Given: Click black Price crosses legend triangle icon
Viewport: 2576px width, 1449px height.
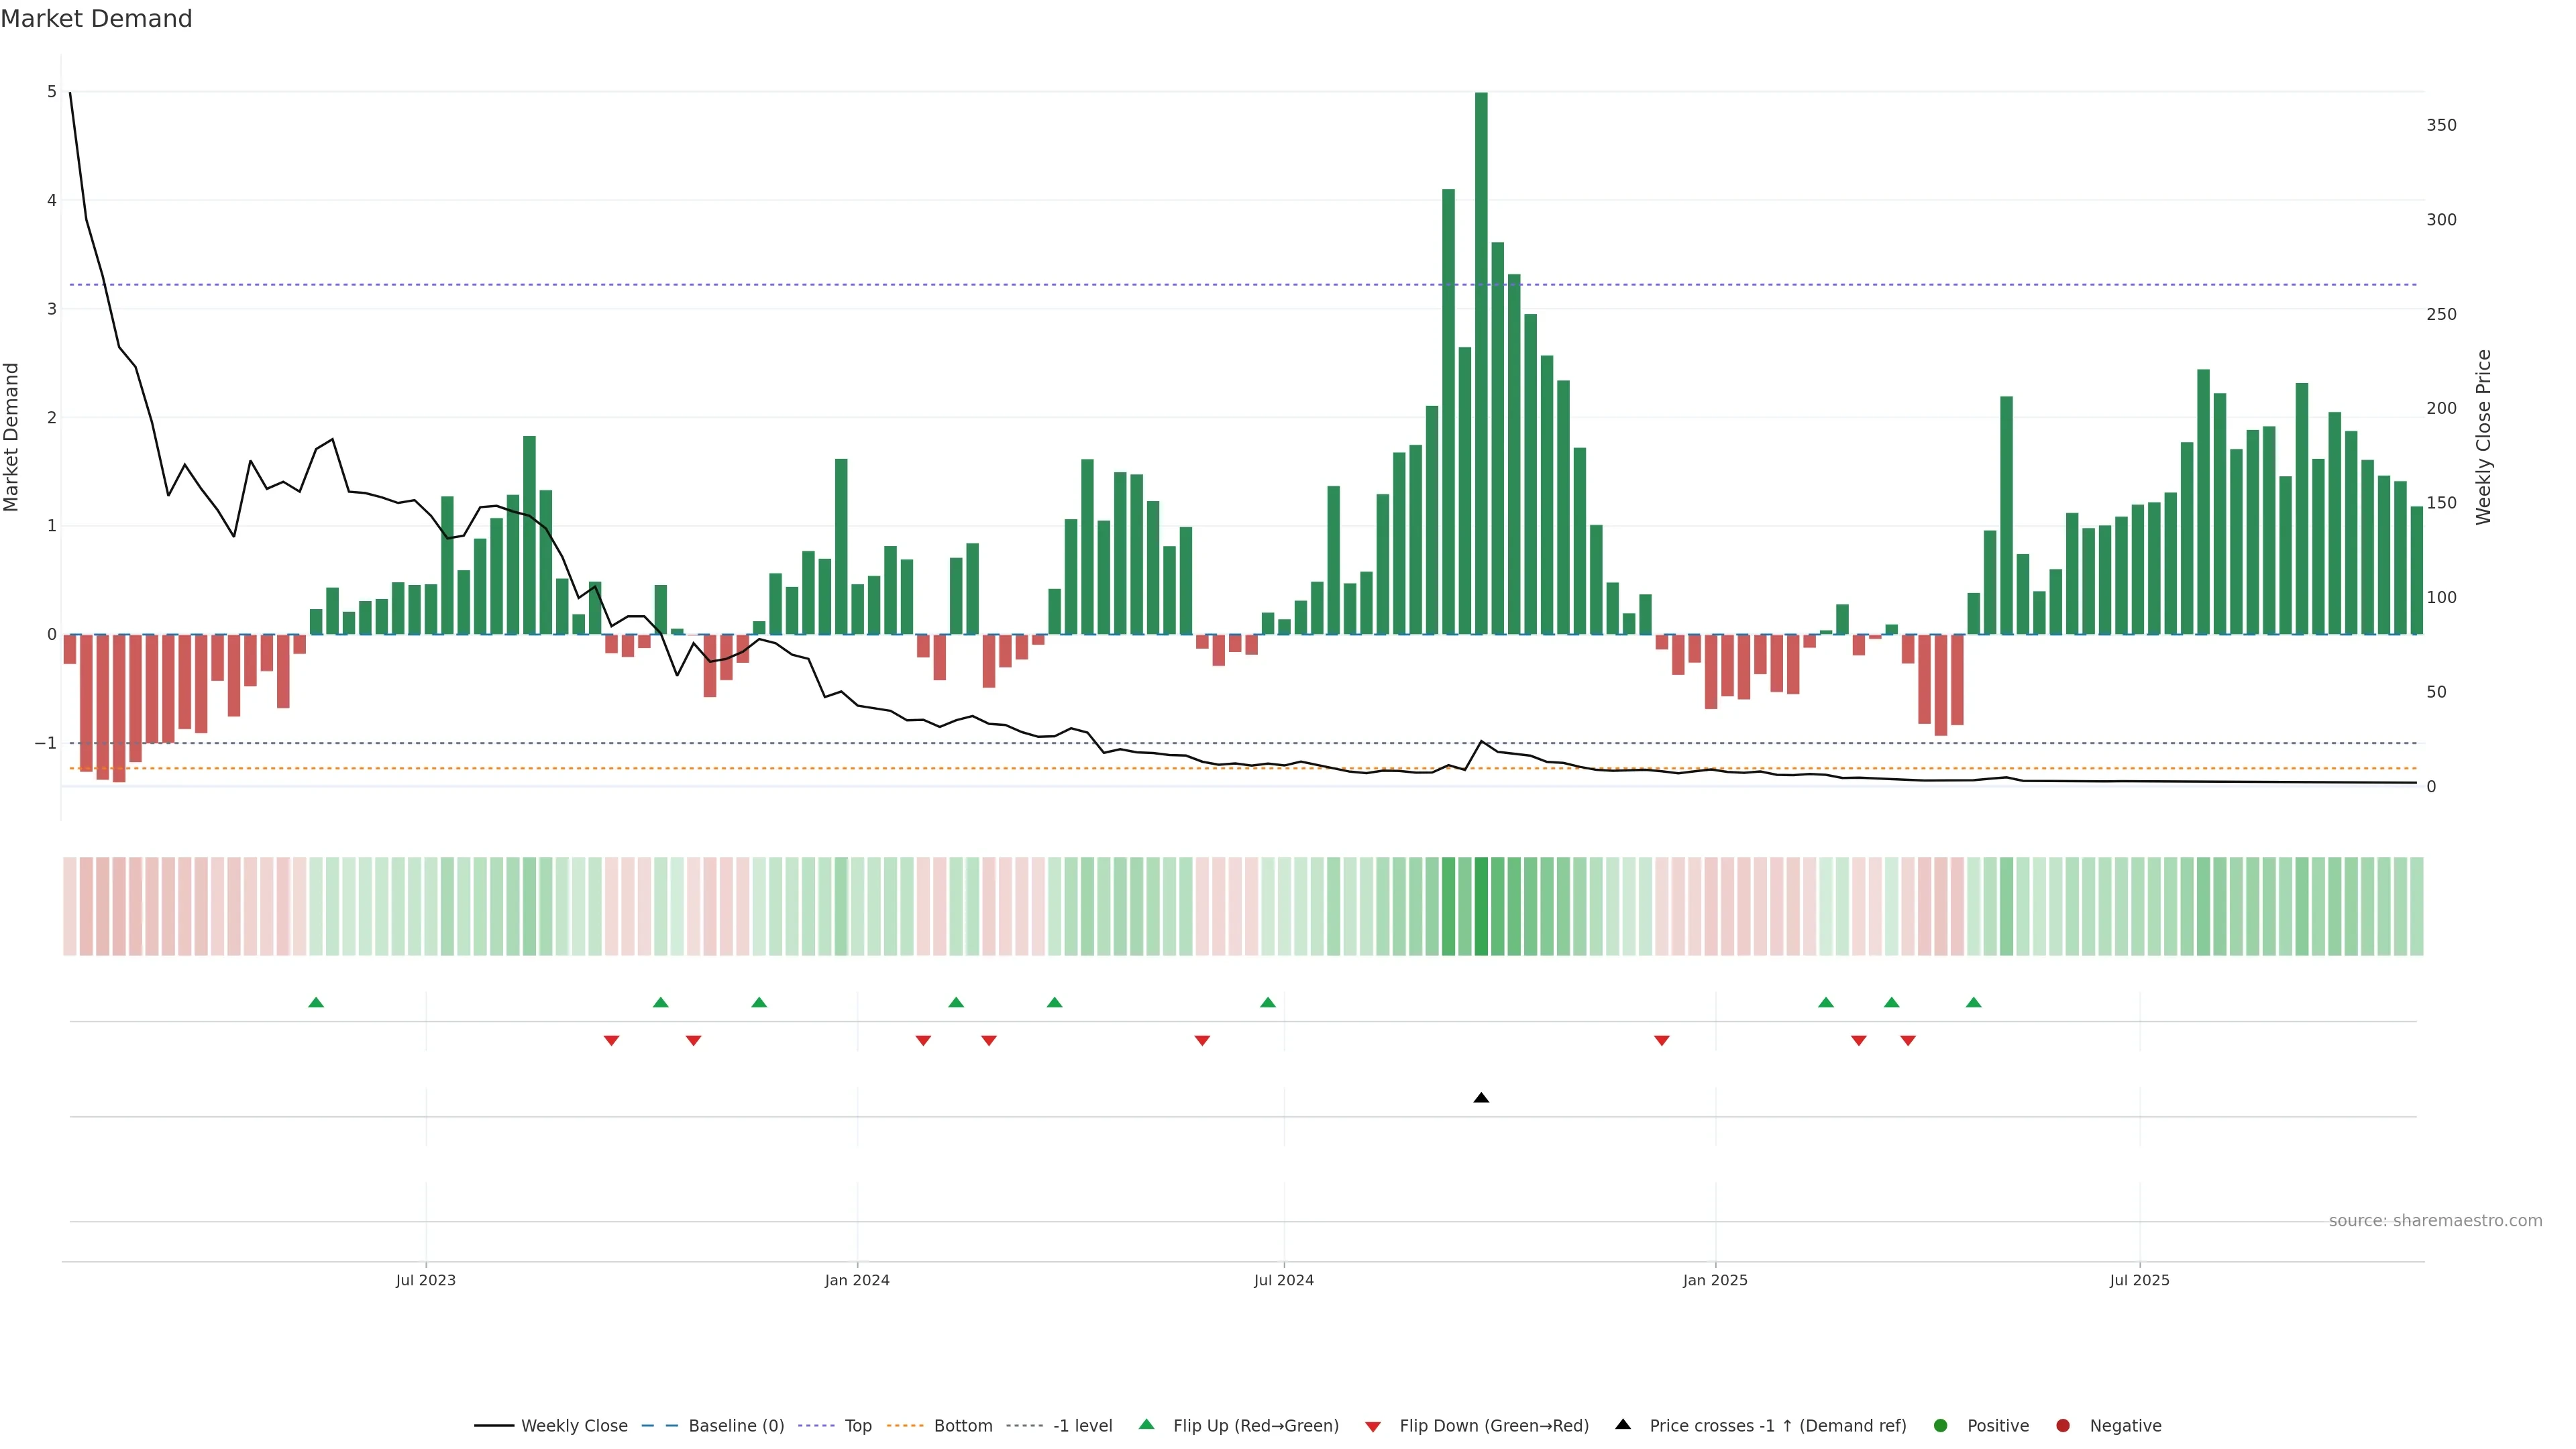Looking at the screenshot, I should (x=1623, y=1425).
